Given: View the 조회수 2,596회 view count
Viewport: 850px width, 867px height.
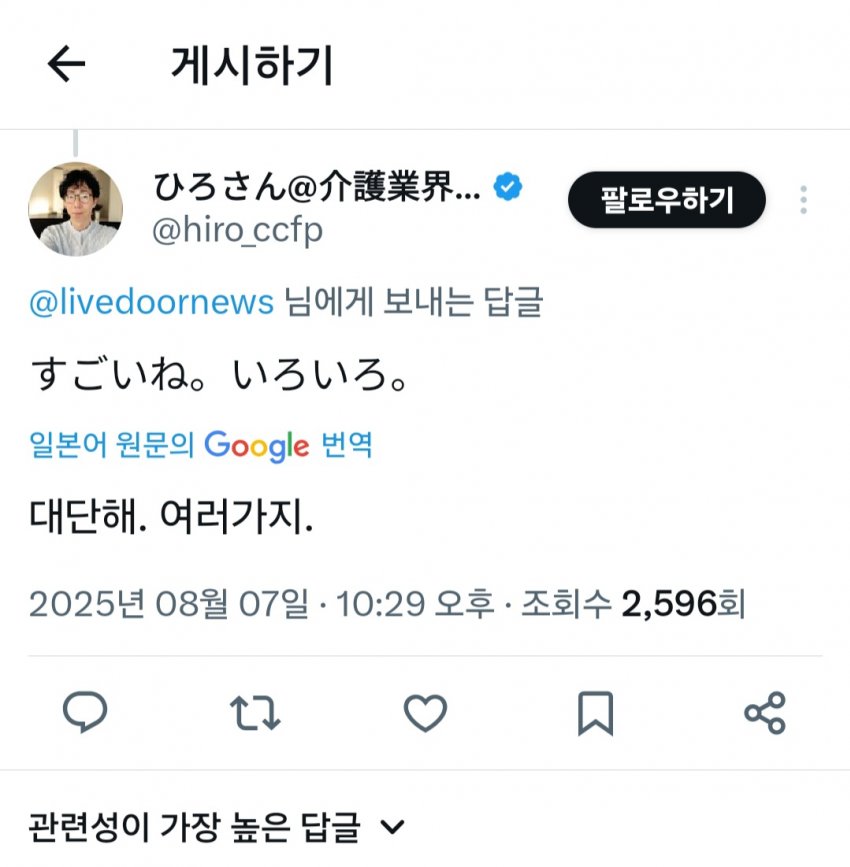Looking at the screenshot, I should coord(633,603).
